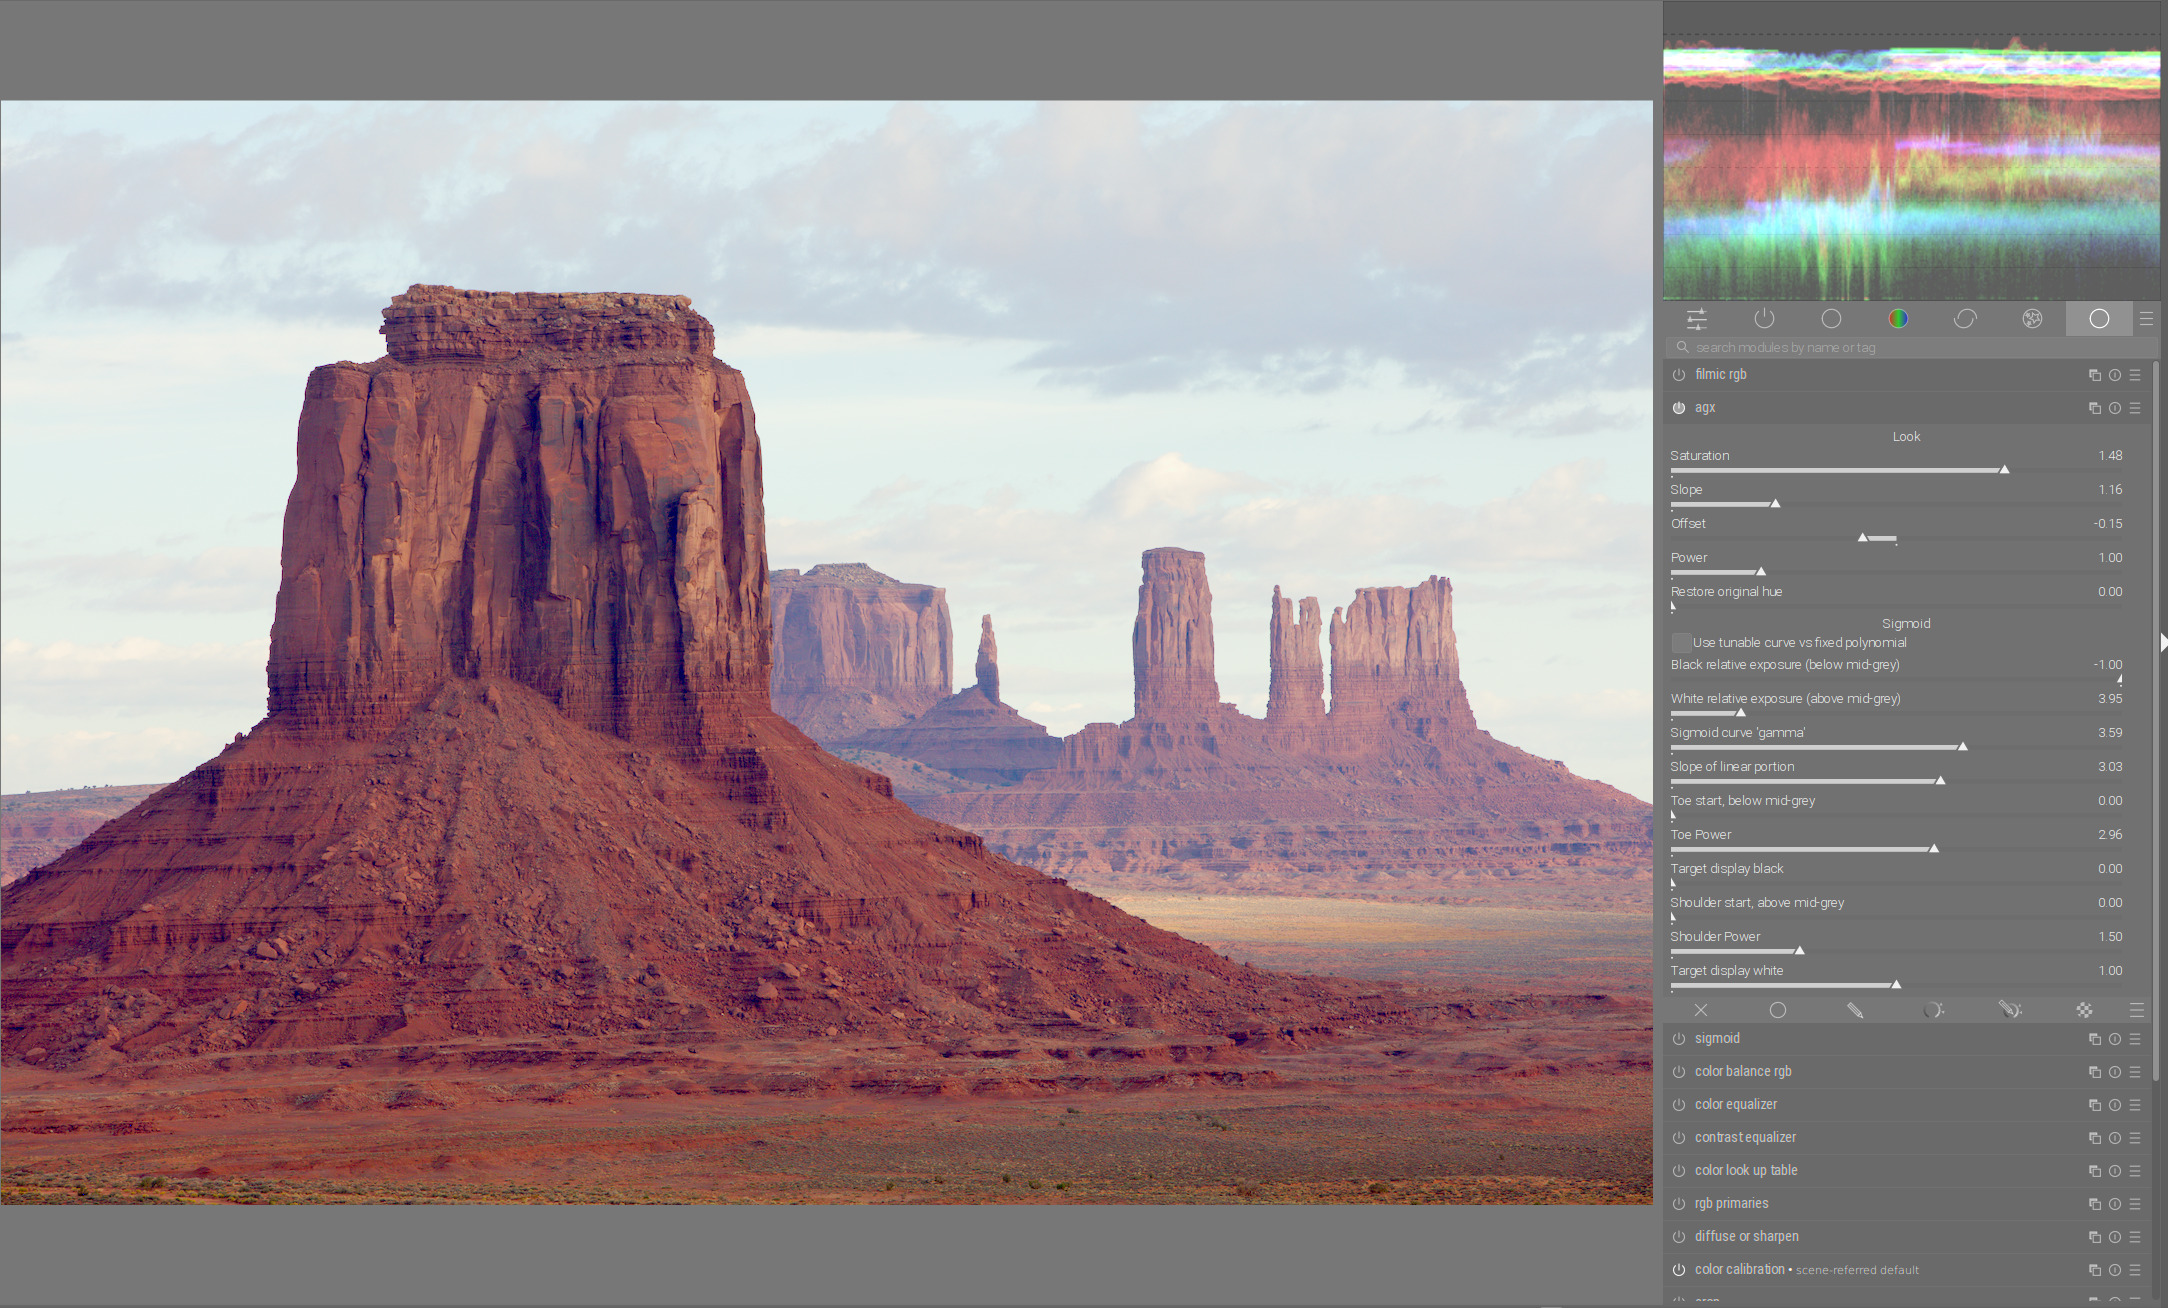Image resolution: width=2168 pixels, height=1308 pixels.
Task: Click reset parameters icon for agx module
Action: [x=2114, y=408]
